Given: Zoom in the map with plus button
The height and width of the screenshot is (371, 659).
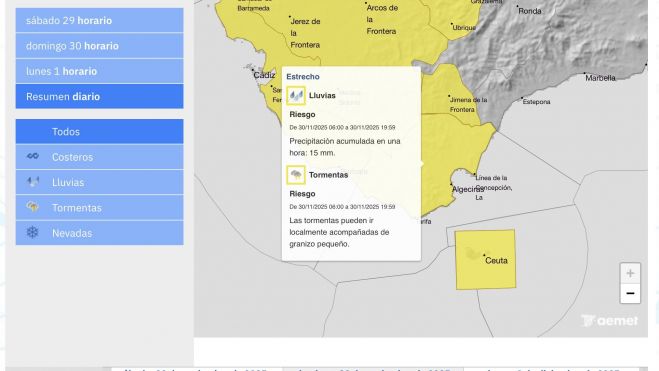Looking at the screenshot, I should [x=630, y=273].
